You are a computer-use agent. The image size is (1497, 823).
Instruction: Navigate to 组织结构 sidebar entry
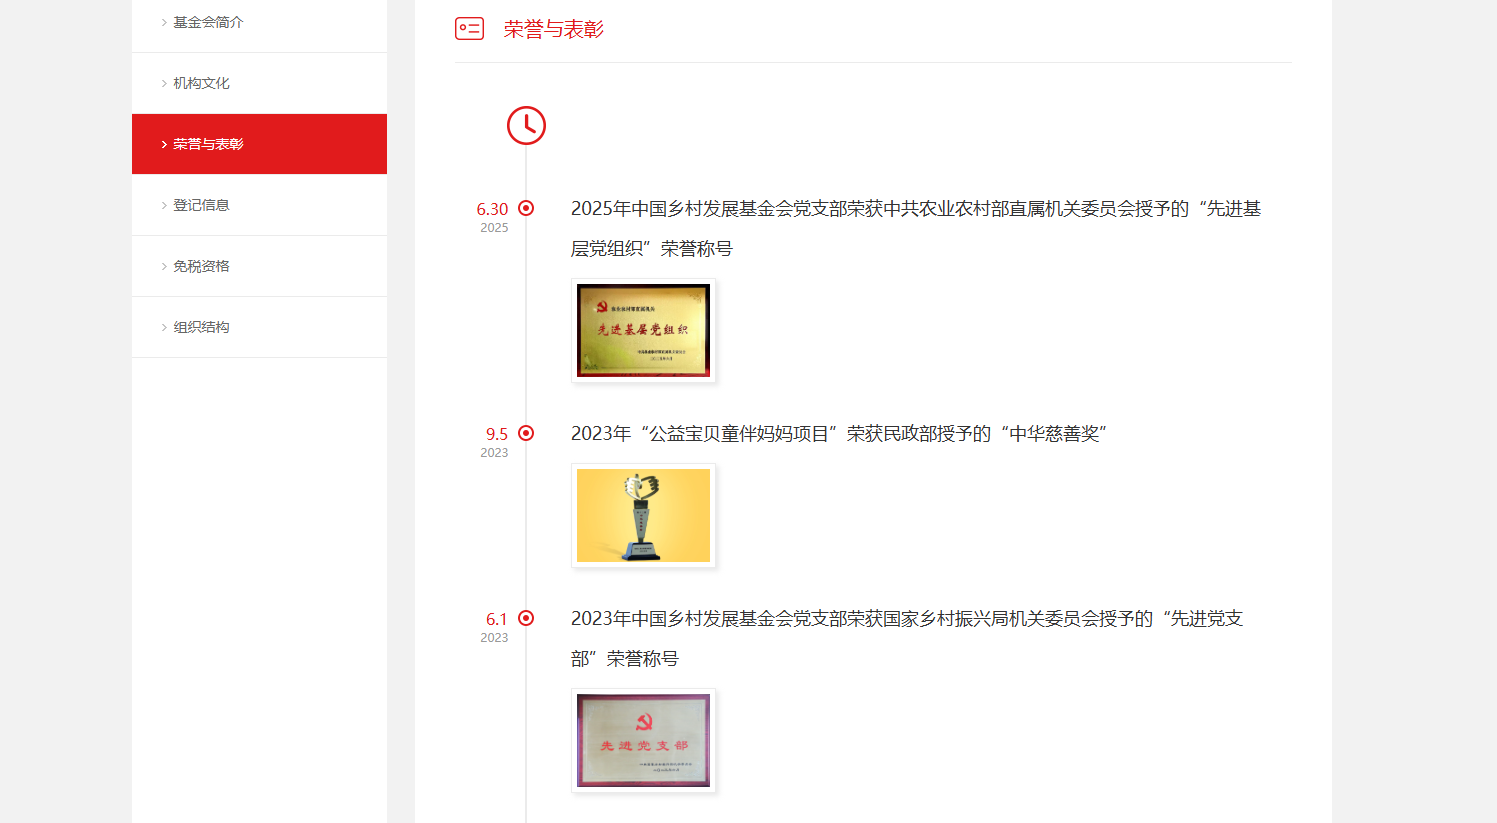point(201,327)
